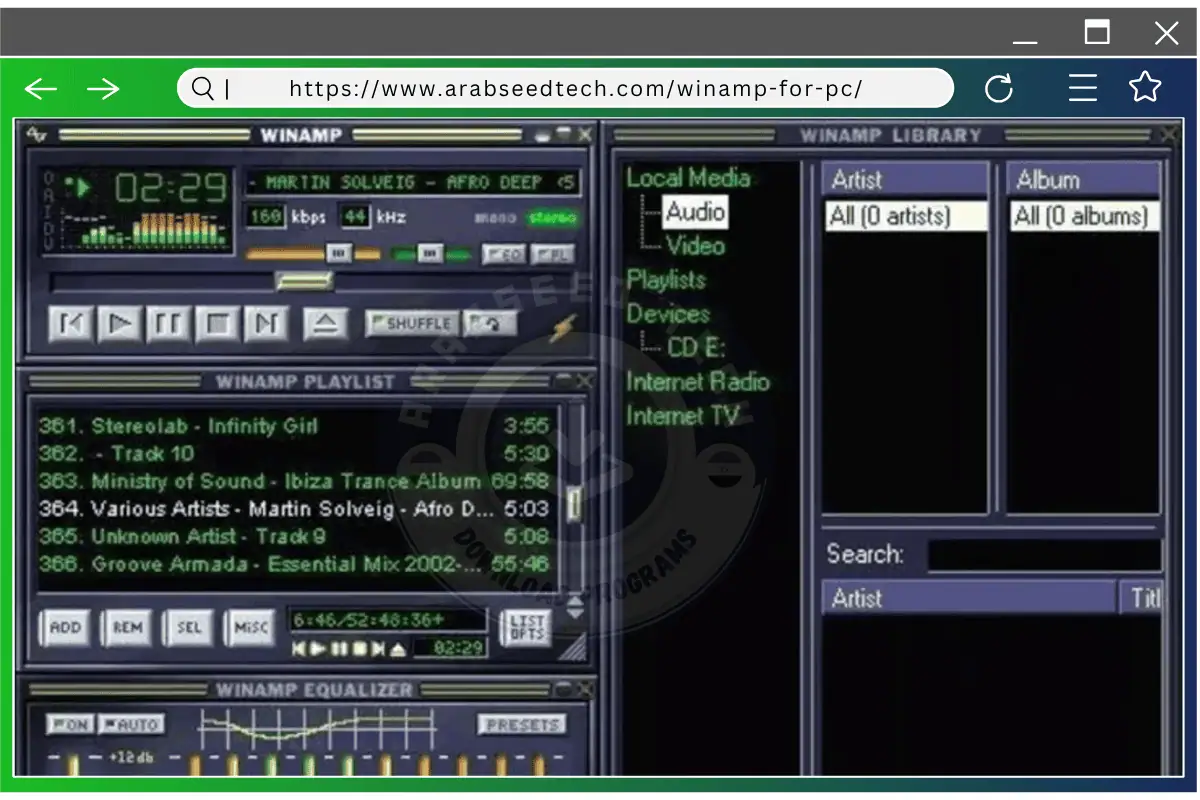Viewport: 1200px width, 800px height.
Task: Stop playback with the Stop button
Action: pos(217,324)
